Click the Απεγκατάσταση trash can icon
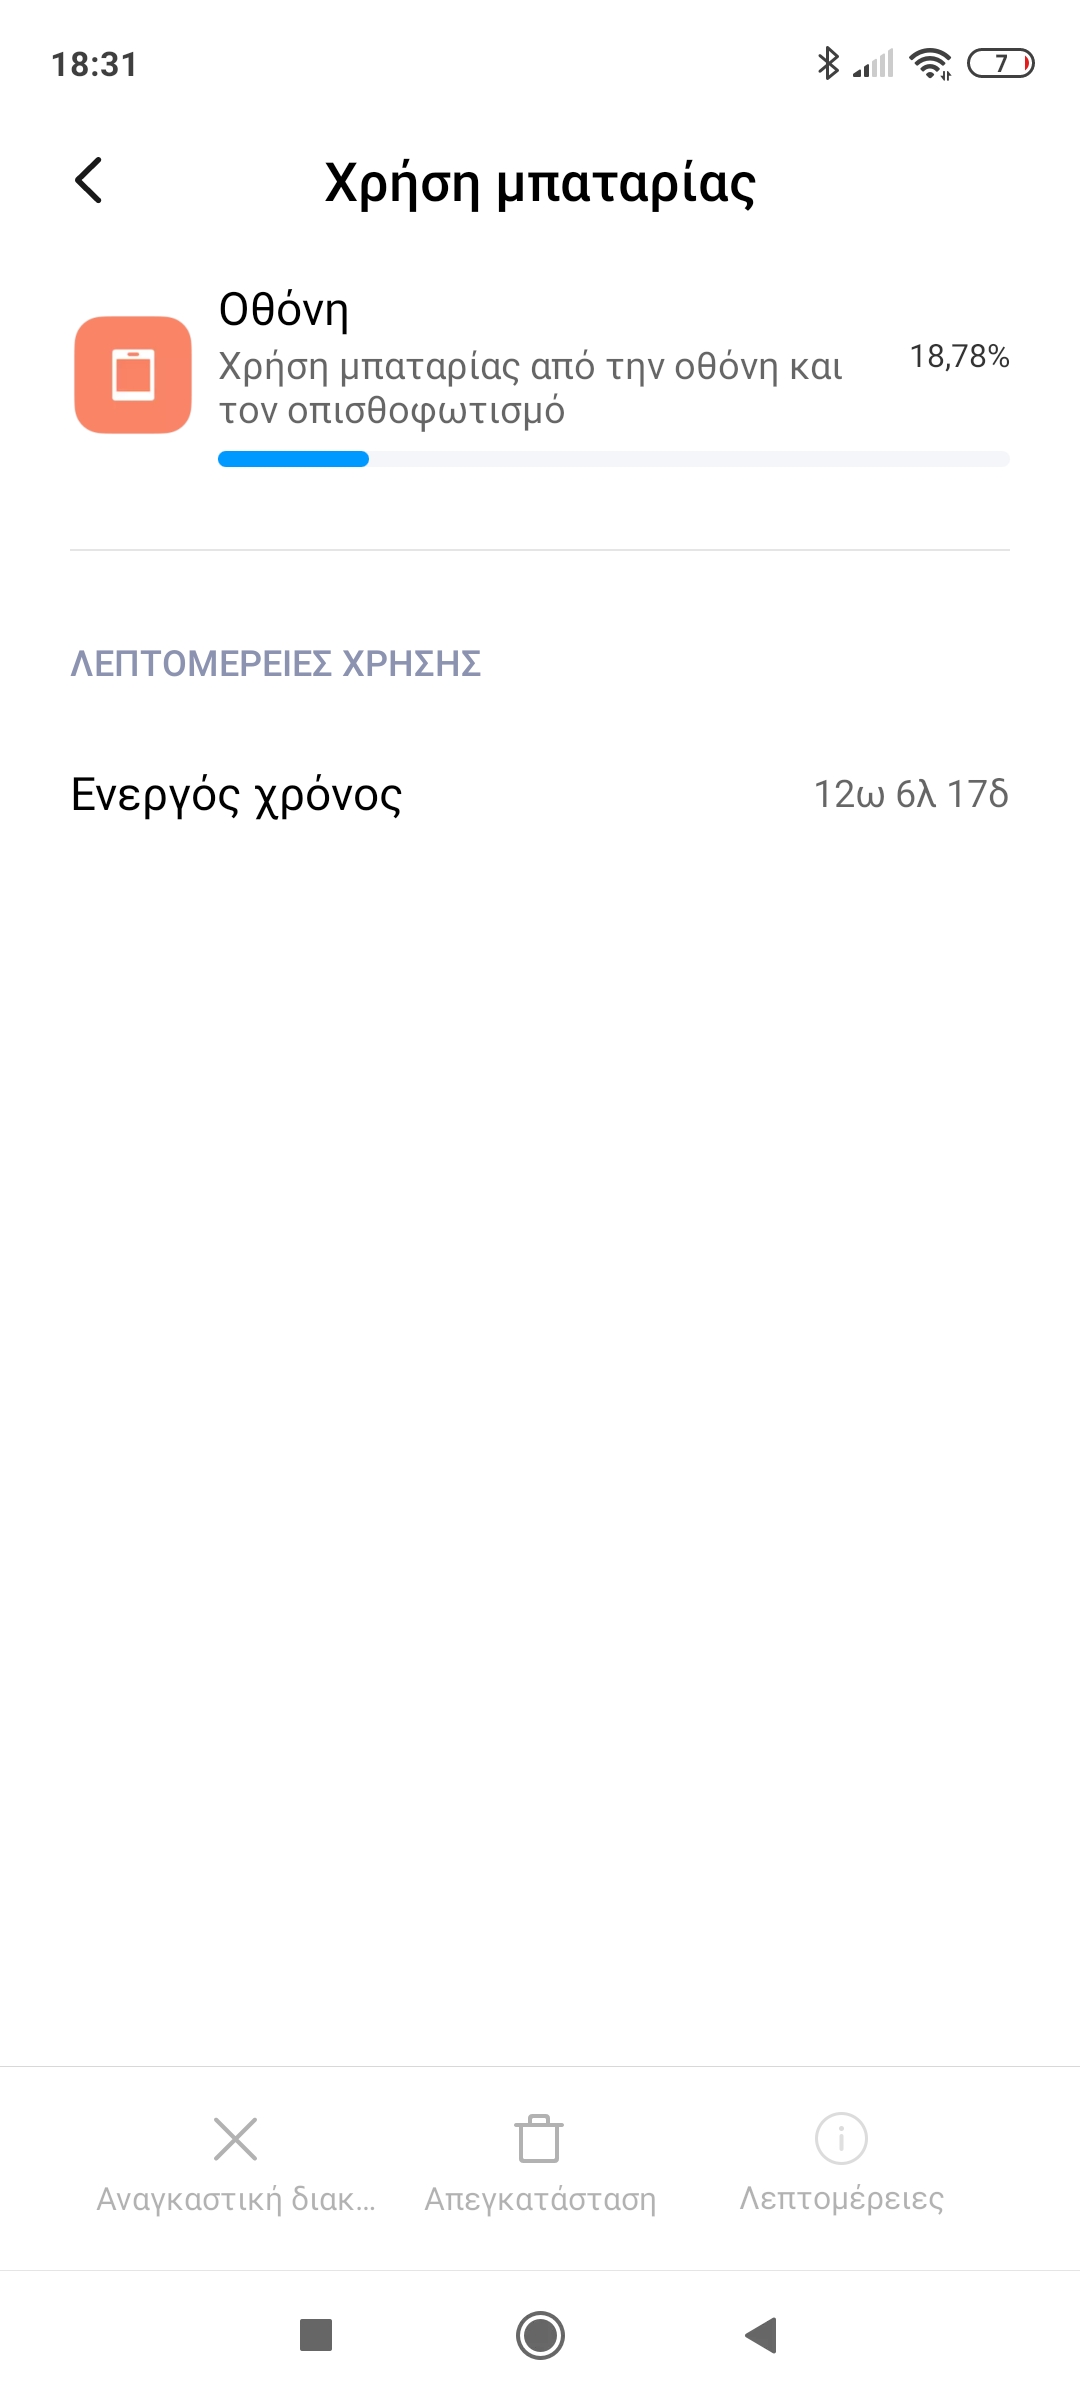The height and width of the screenshot is (2400, 1080). (540, 2139)
